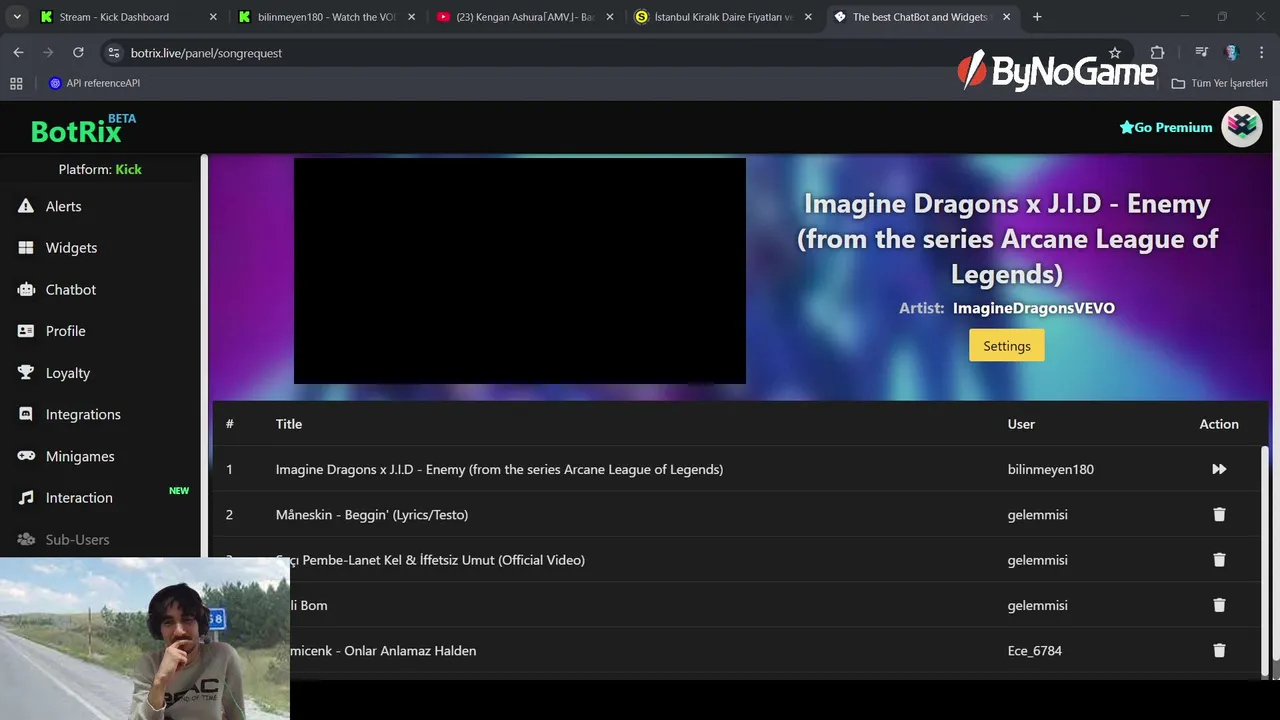
Task: Reload the botrix.live page
Action: click(78, 52)
